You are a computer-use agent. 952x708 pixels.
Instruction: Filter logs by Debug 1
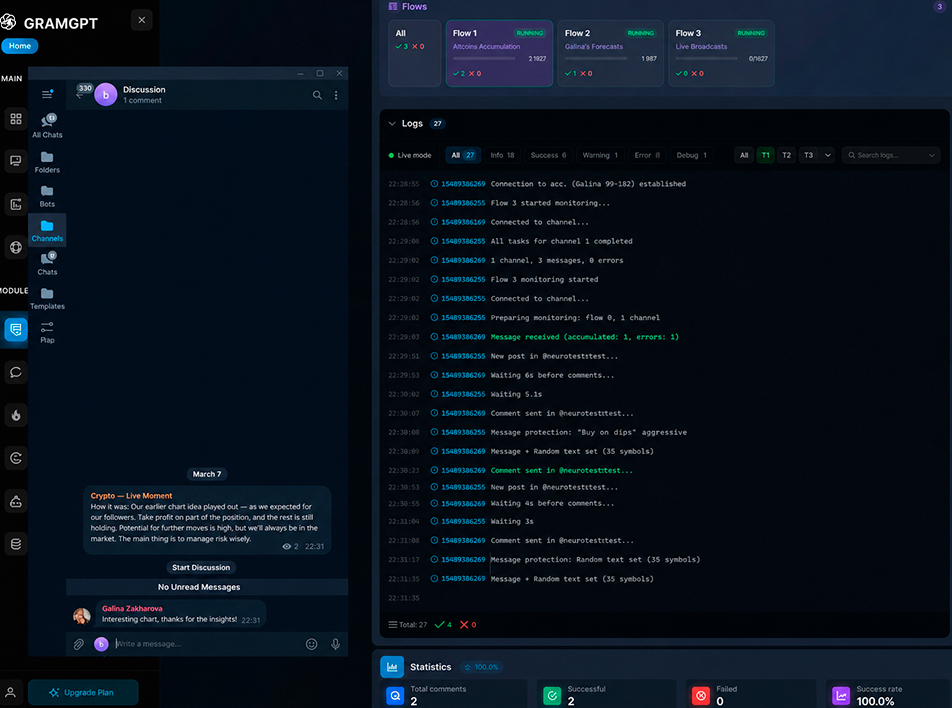pos(692,155)
